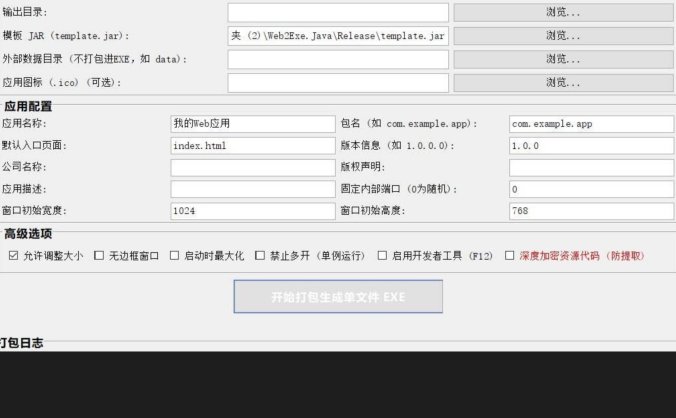Edit the application name field 我的Web应用
The width and height of the screenshot is (676, 418).
[x=253, y=124]
